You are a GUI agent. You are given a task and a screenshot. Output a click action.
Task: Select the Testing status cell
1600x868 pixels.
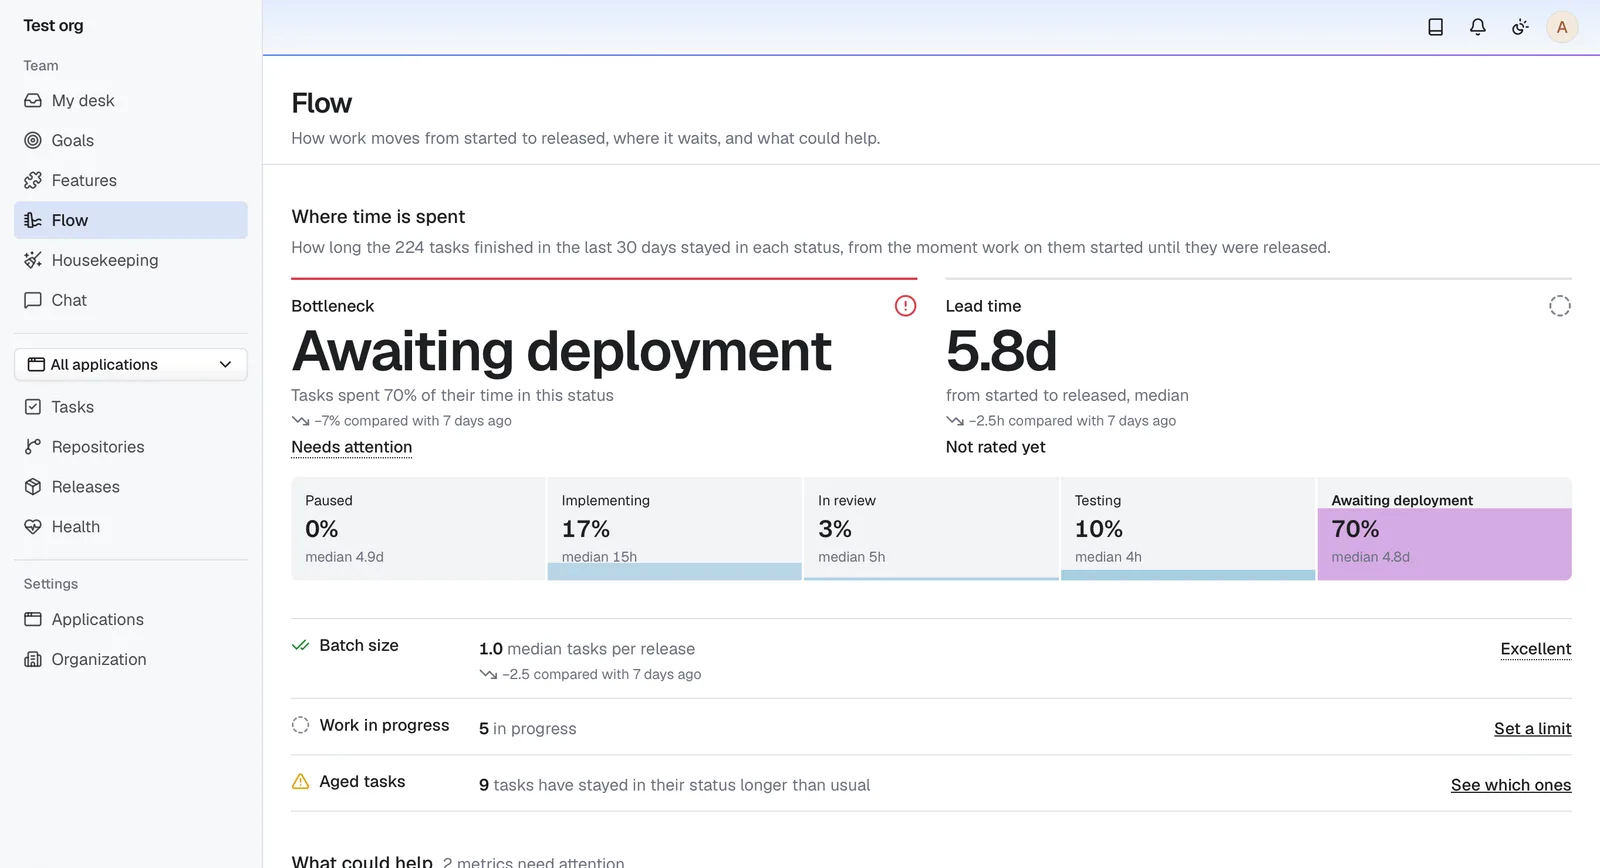(1188, 529)
